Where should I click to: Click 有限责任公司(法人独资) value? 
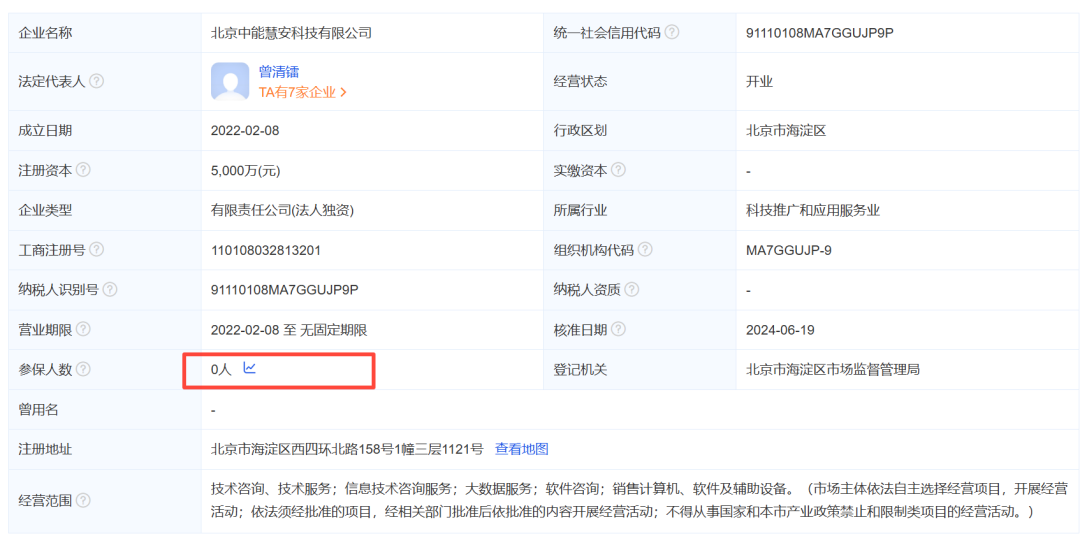pos(282,211)
